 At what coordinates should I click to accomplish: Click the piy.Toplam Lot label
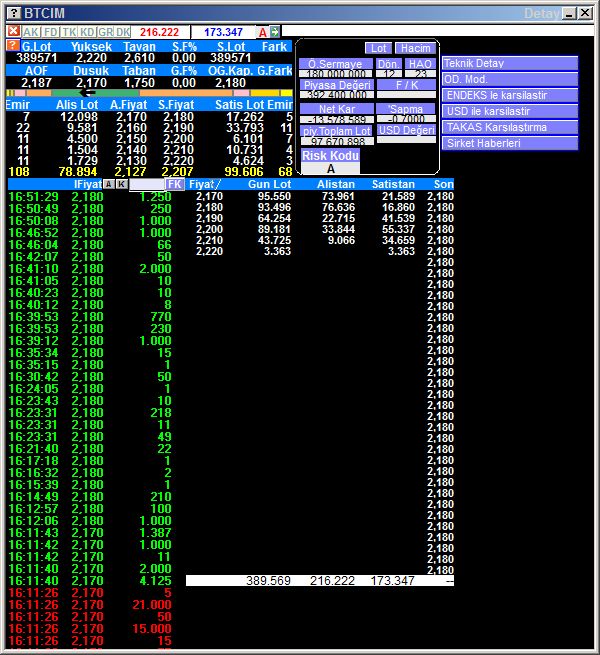(x=337, y=131)
